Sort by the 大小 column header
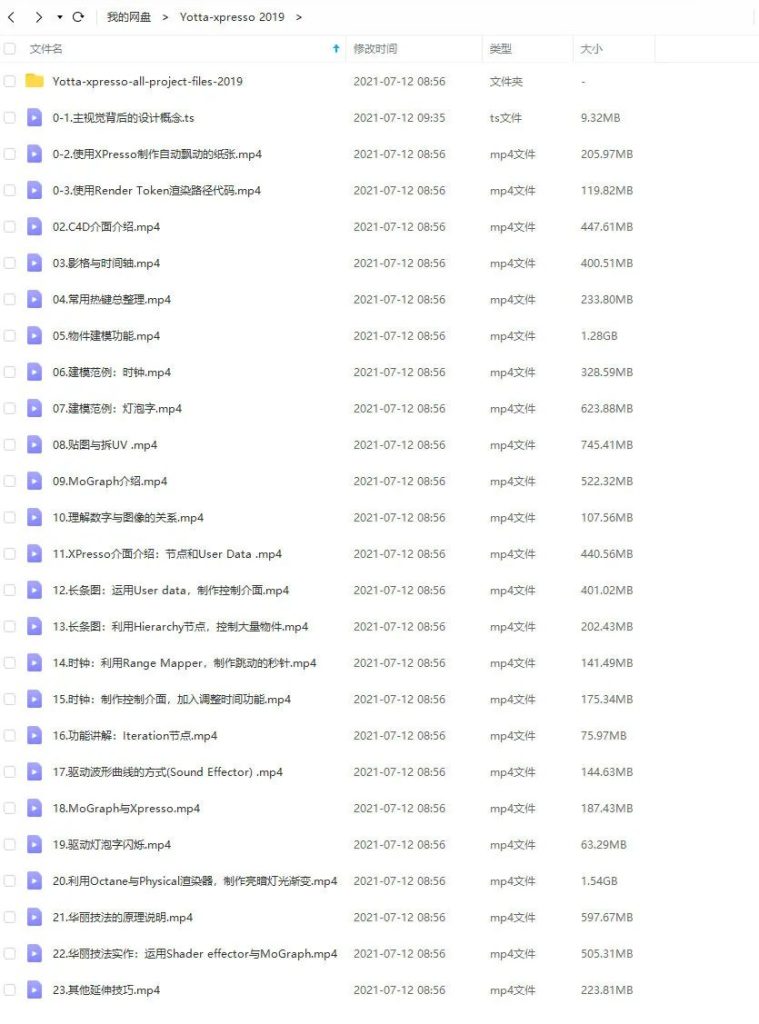The width and height of the screenshot is (759, 1024). tap(591, 48)
